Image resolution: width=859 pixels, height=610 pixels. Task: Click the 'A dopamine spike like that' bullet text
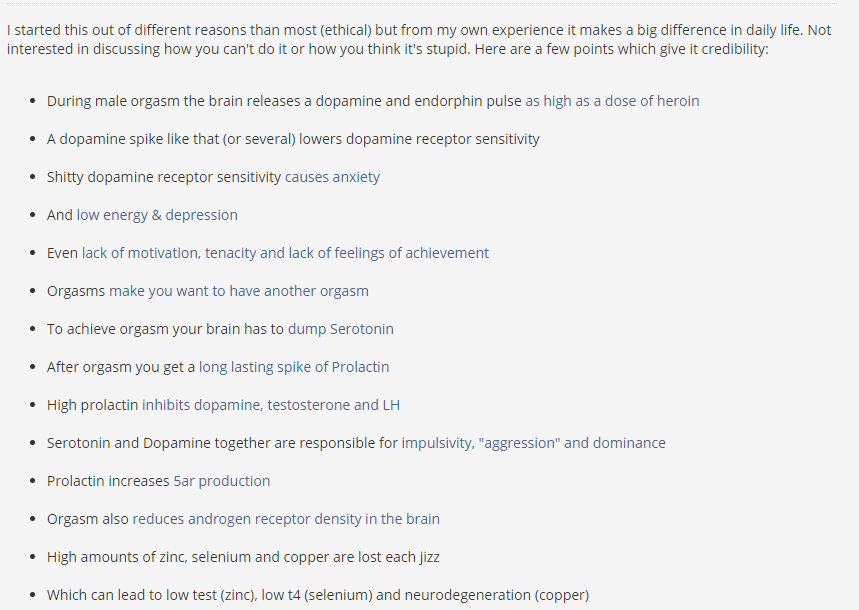(293, 139)
